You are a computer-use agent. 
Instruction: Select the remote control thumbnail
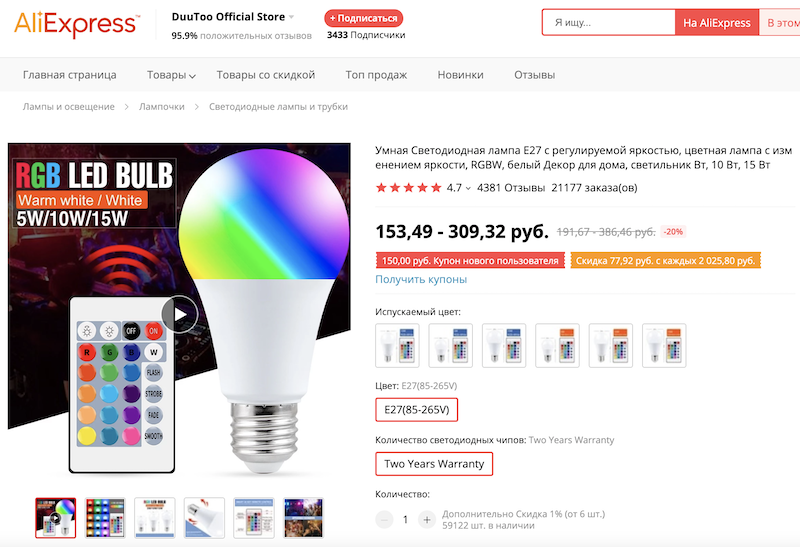[253, 517]
